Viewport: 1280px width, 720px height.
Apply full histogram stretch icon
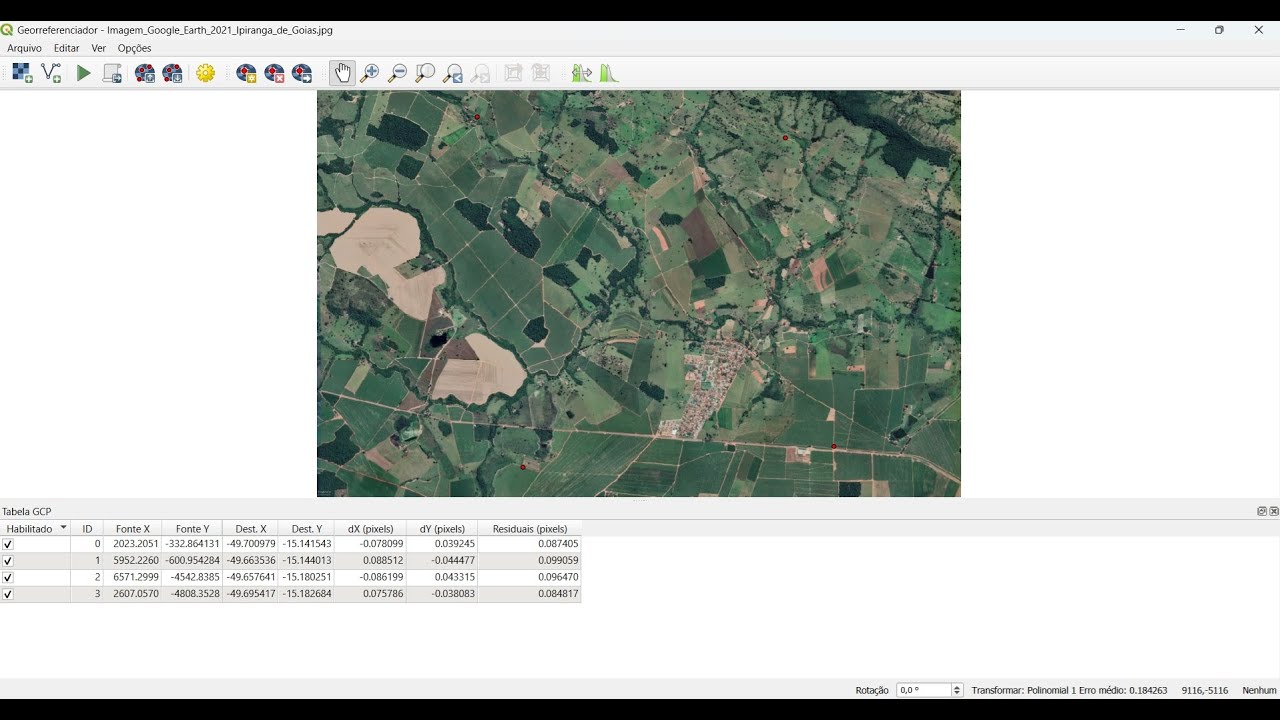[x=581, y=73]
